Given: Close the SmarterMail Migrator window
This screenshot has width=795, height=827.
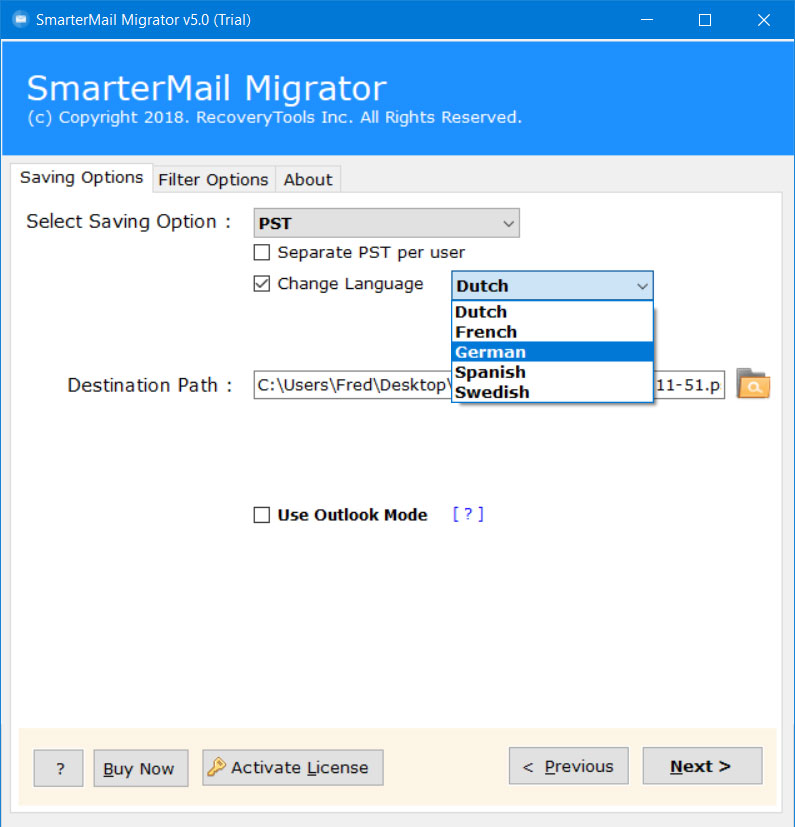Looking at the screenshot, I should tap(763, 20).
